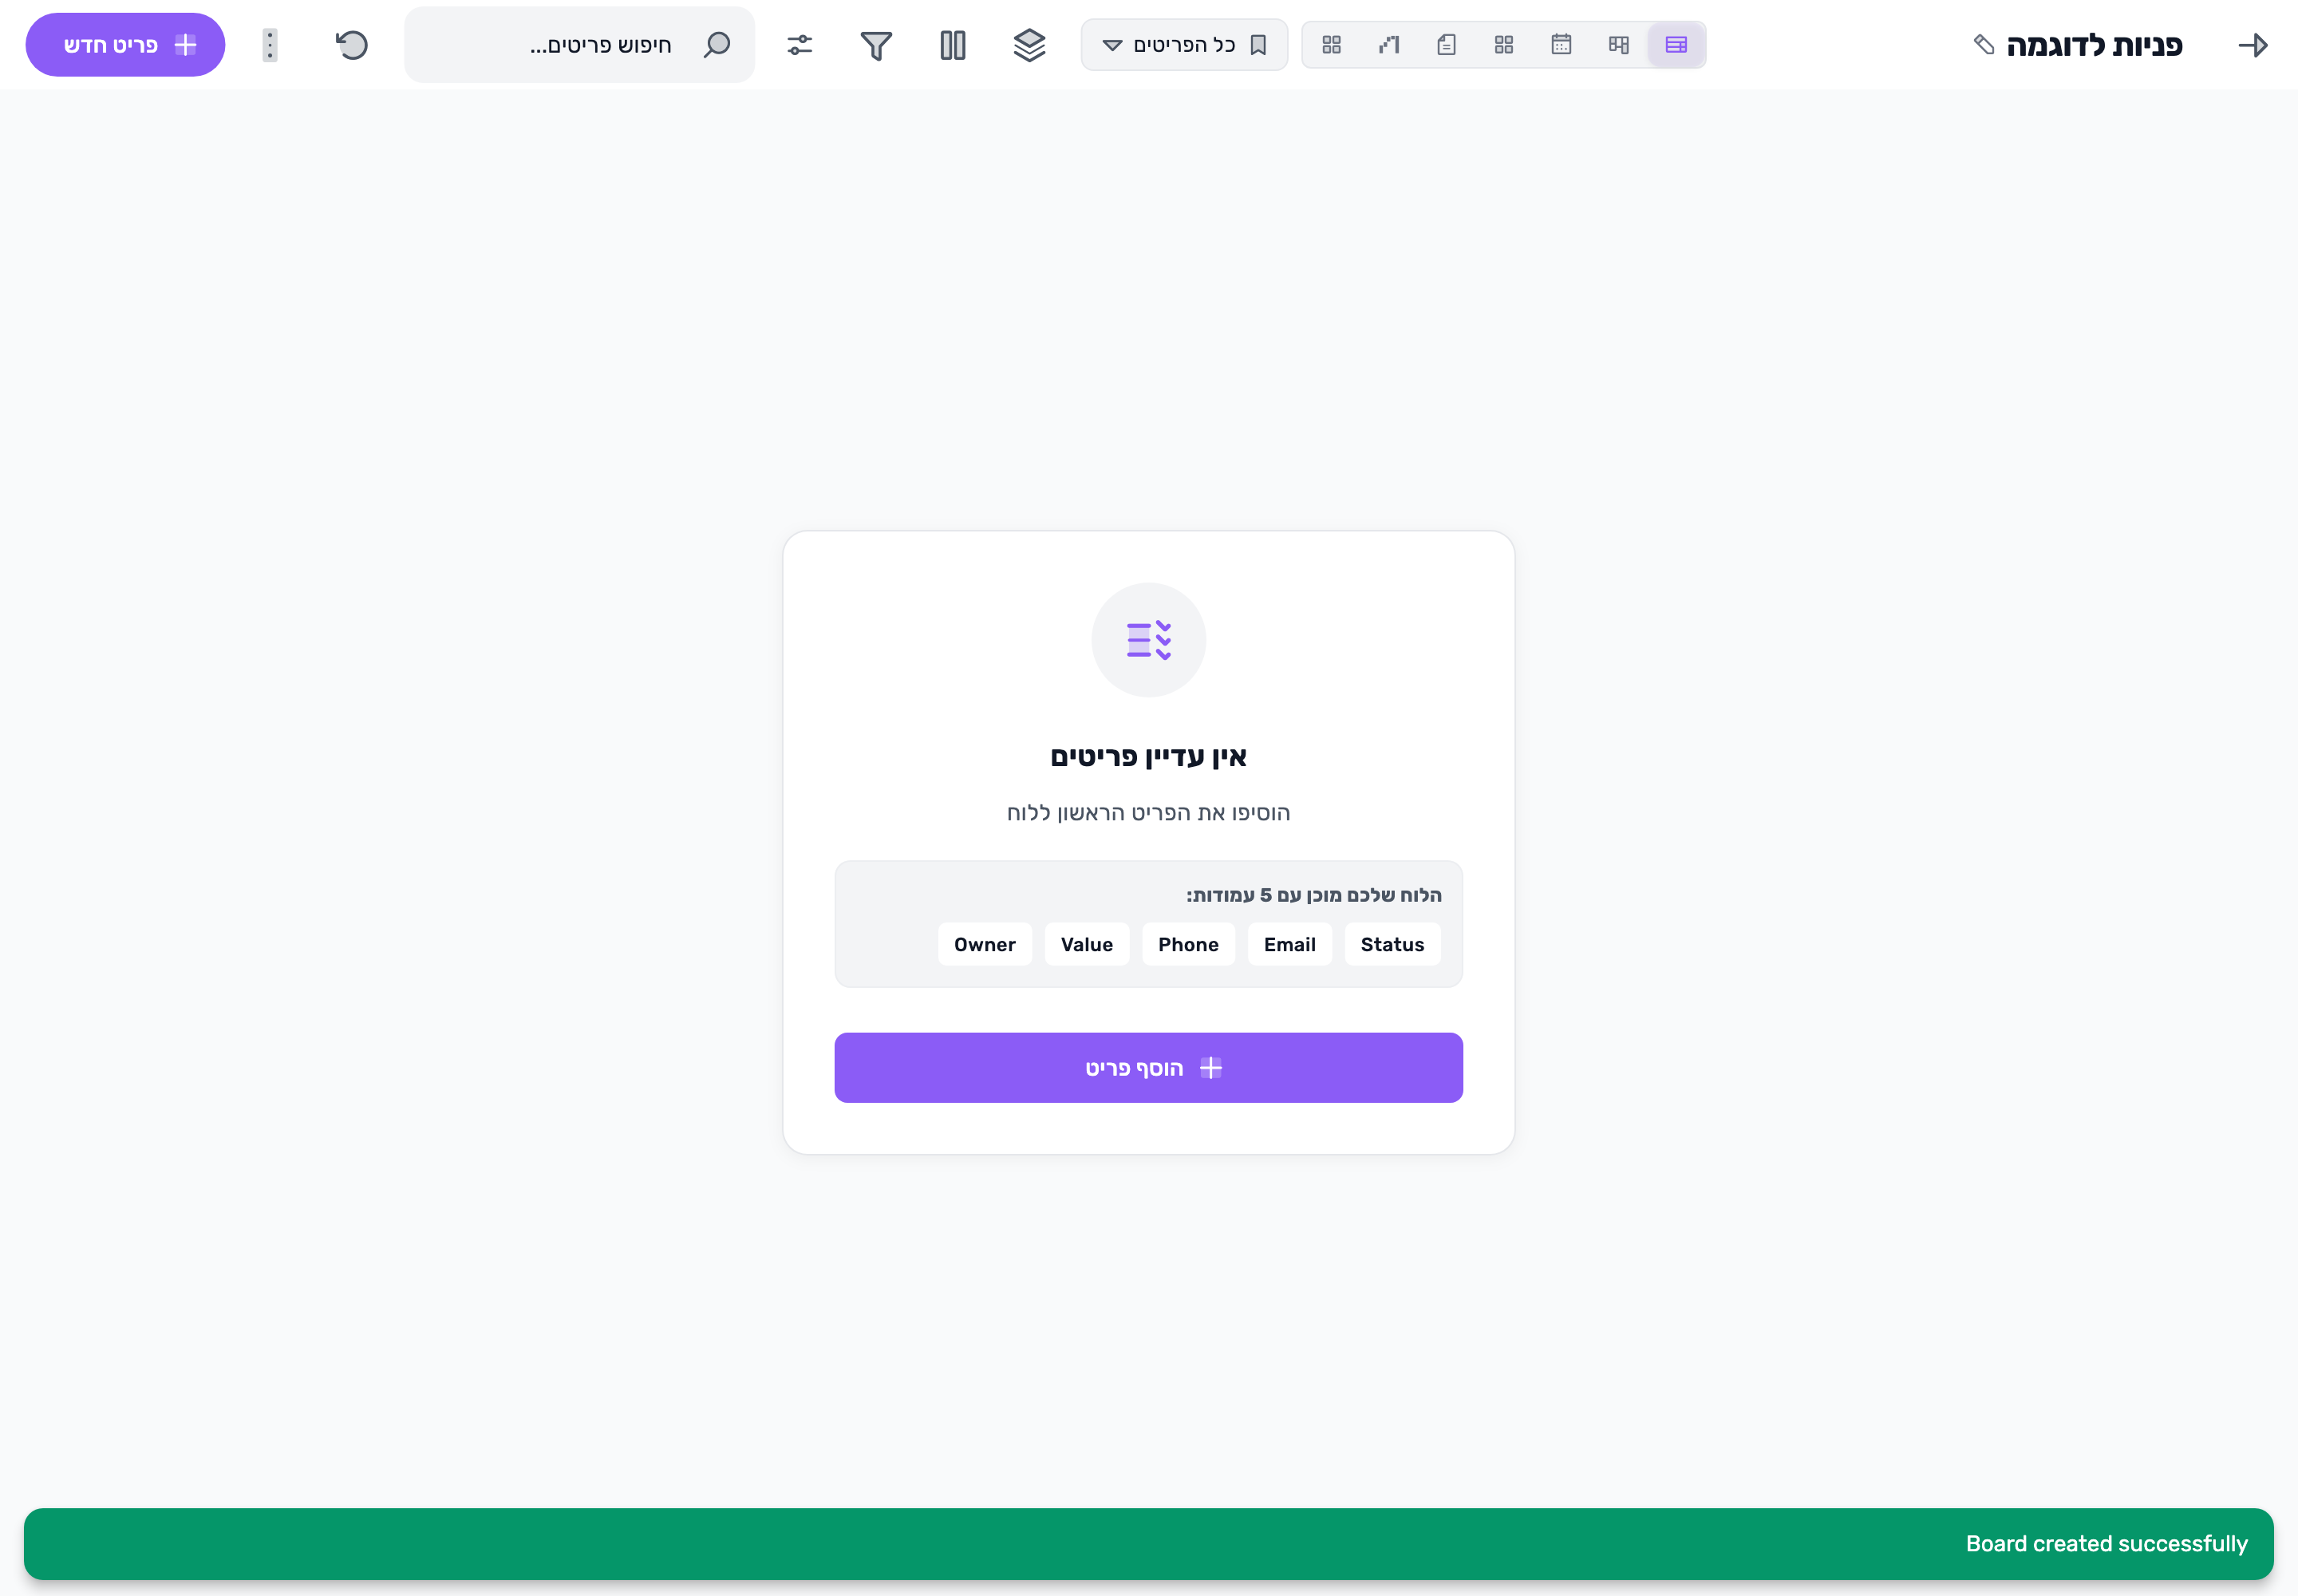Click the 'Phone' column chip
Screen dimensions: 2298x1596
1189,945
